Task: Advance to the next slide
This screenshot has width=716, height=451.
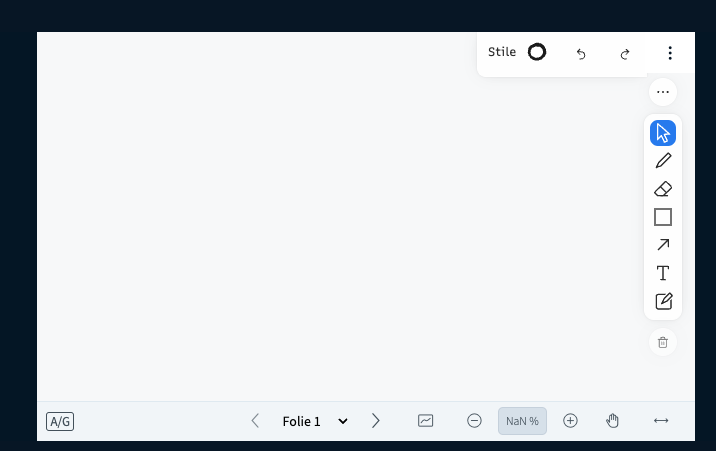Action: [x=375, y=421]
